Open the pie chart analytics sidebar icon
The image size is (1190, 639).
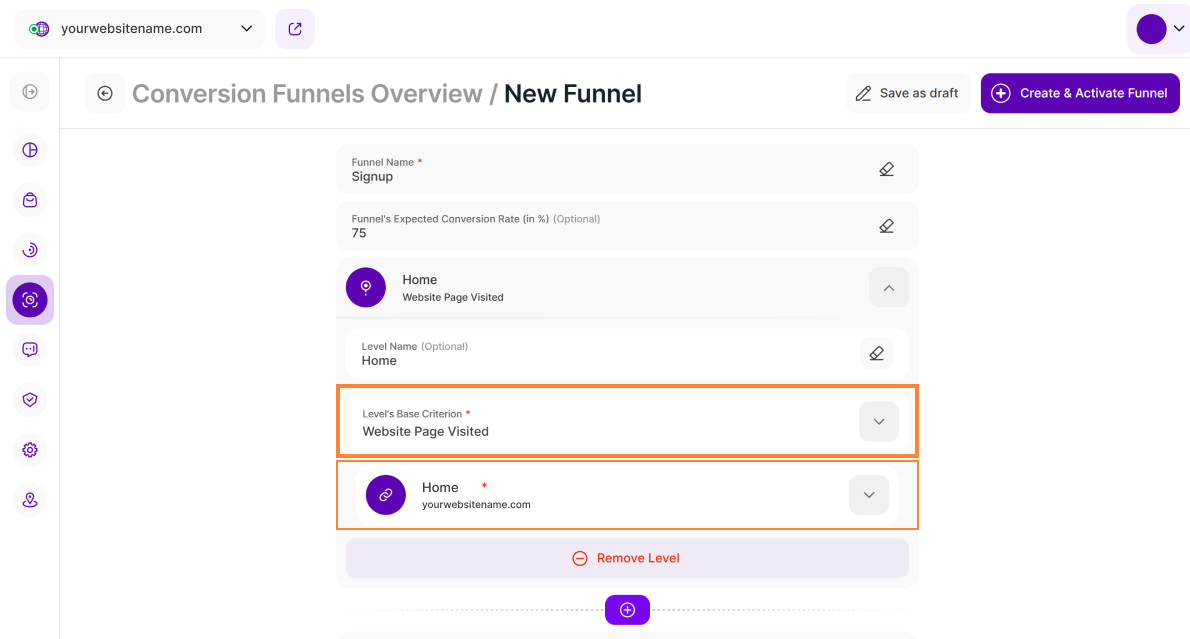[30, 150]
